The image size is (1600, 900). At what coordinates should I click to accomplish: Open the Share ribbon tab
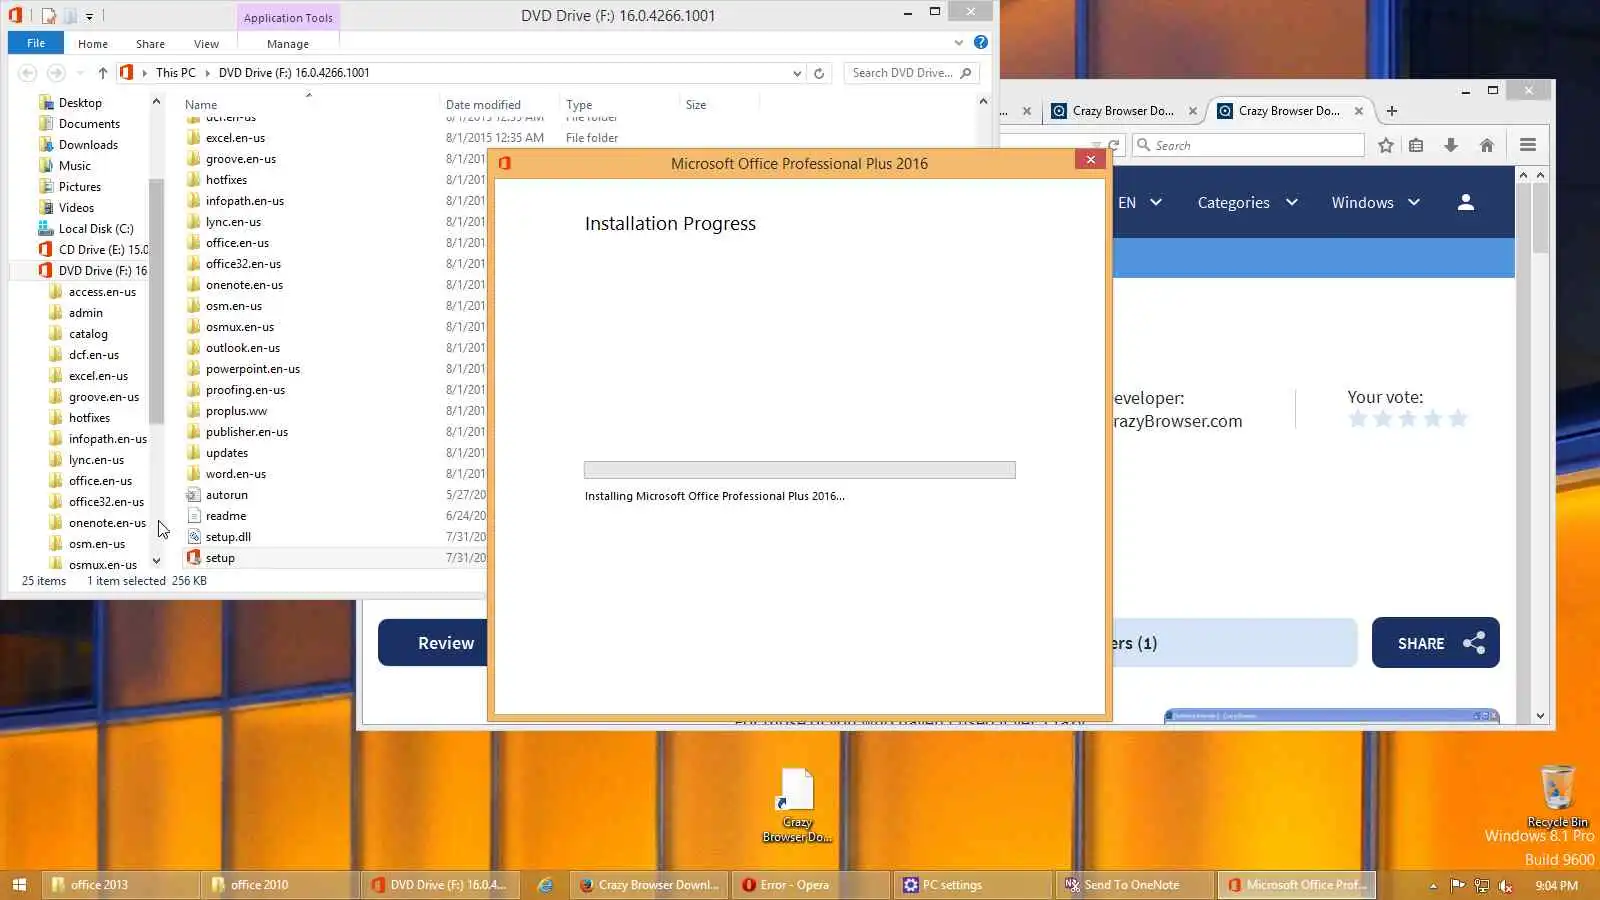tap(151, 44)
